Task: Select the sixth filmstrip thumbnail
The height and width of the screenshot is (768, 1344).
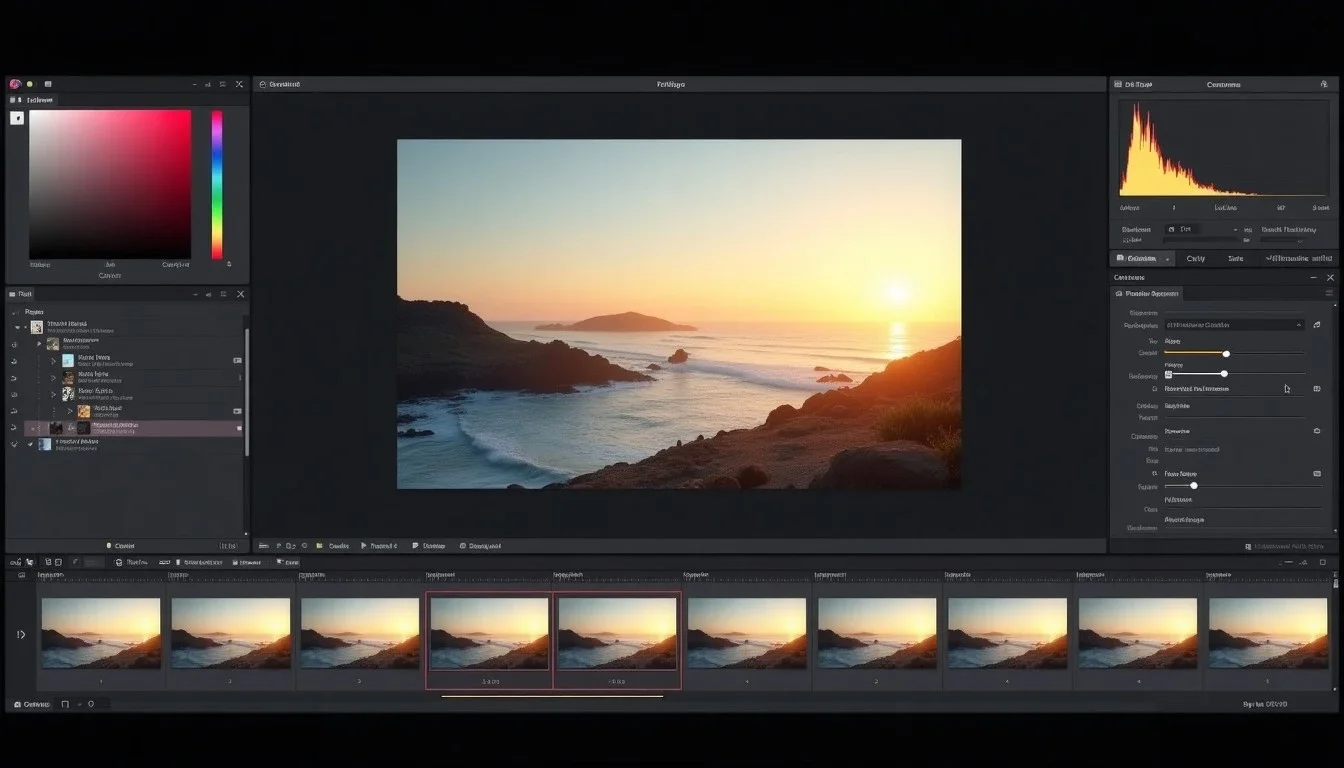Action: [747, 634]
